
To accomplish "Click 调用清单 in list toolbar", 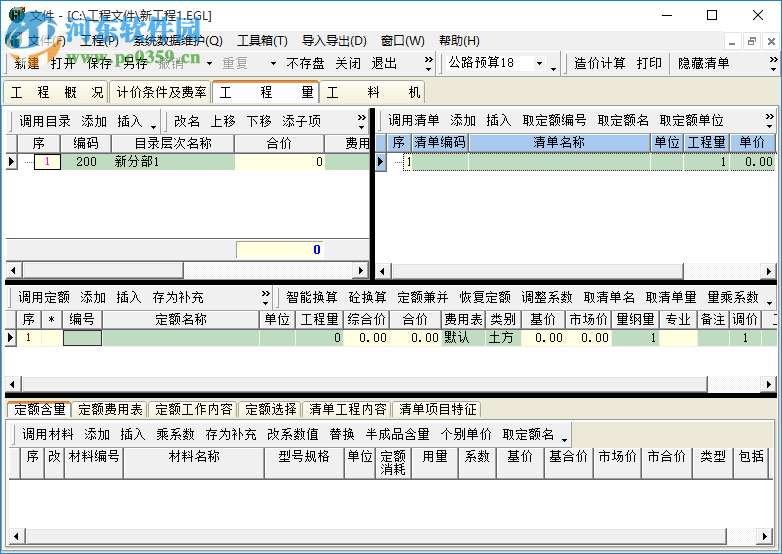I will (414, 120).
